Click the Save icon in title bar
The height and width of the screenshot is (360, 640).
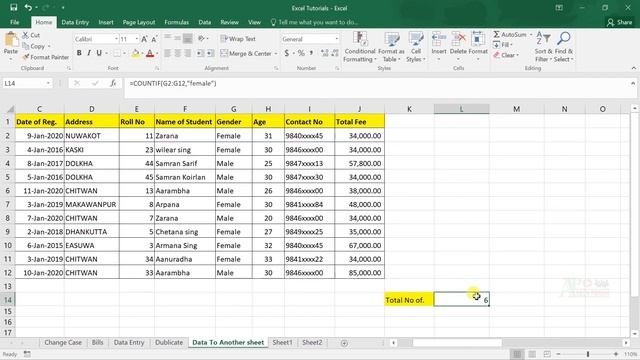pos(13,7)
